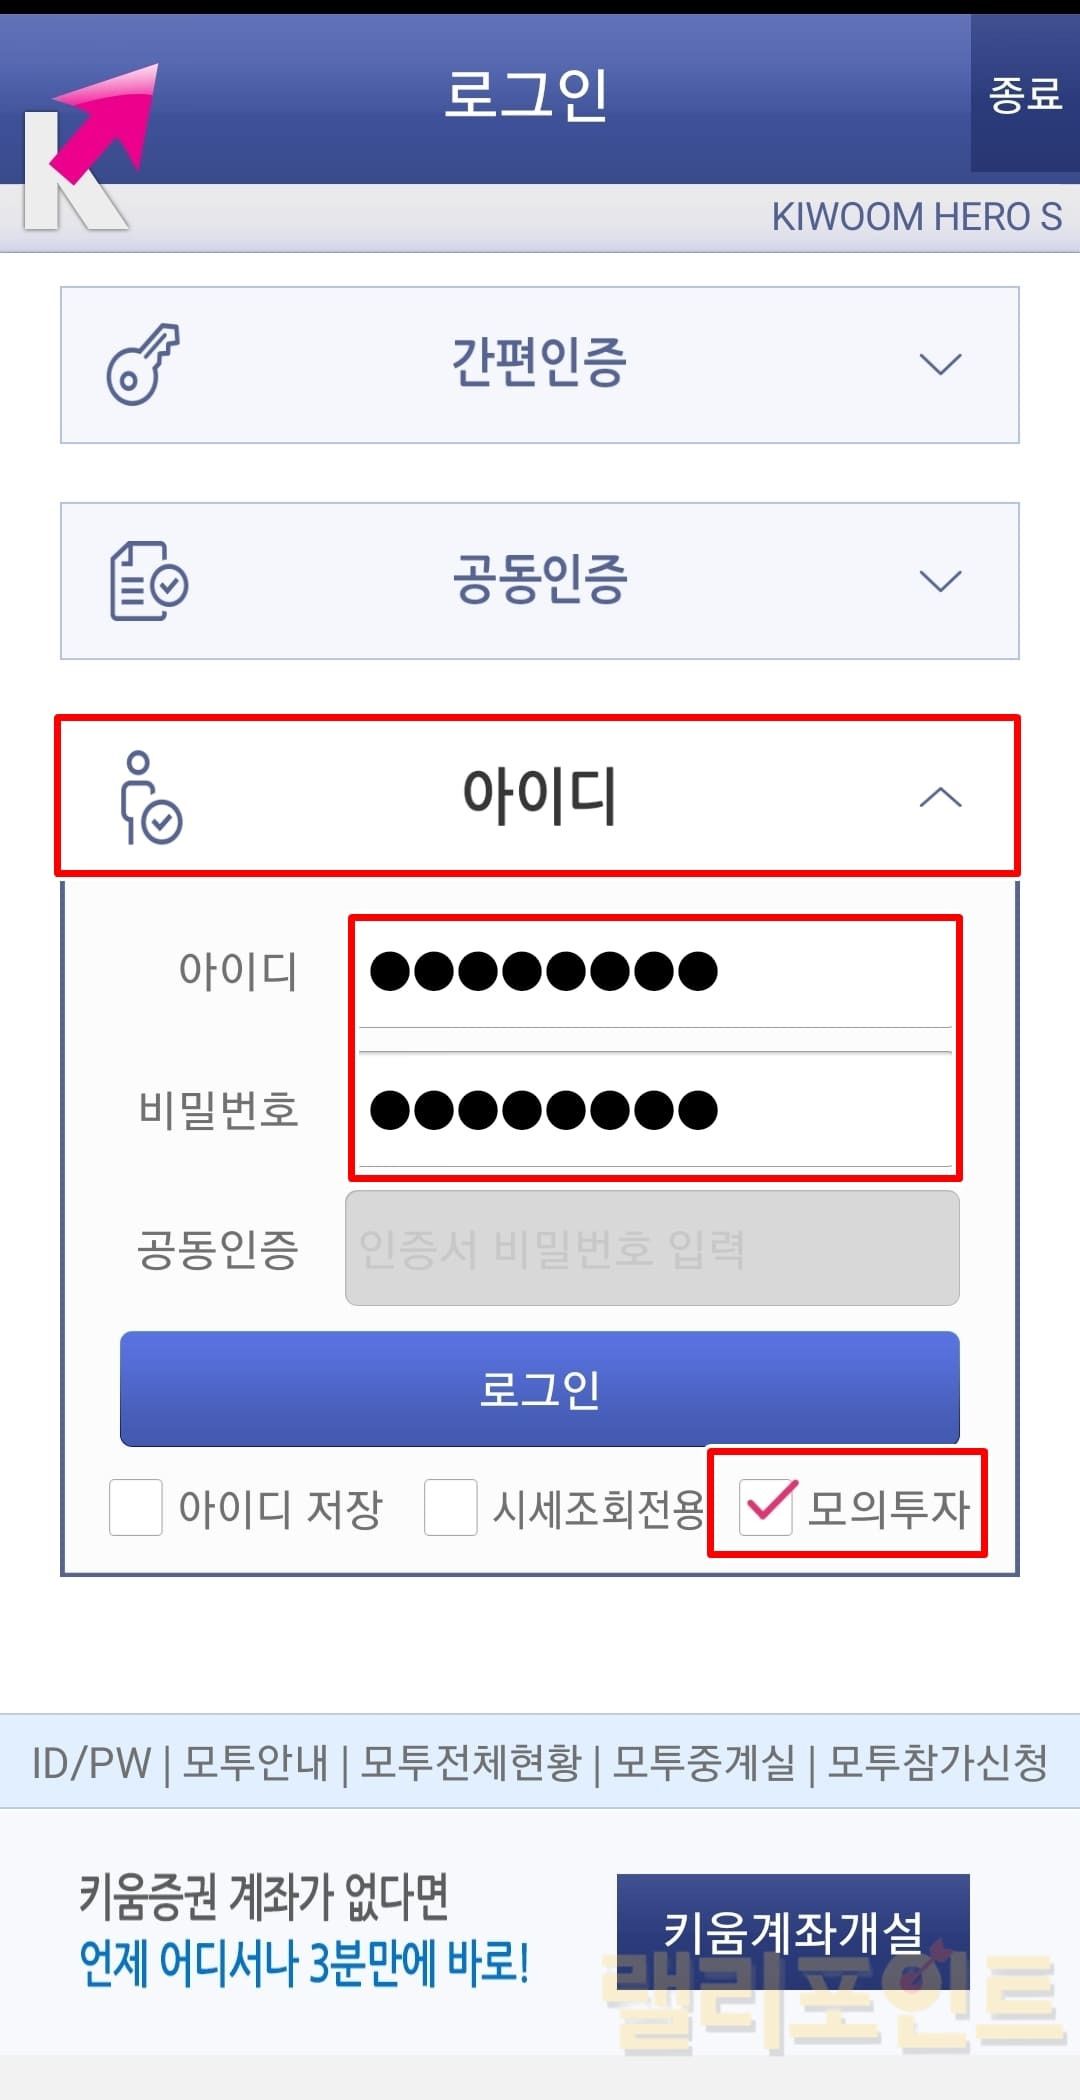
Task: Enable the 시세조회전용 checkbox
Action: tap(451, 1508)
